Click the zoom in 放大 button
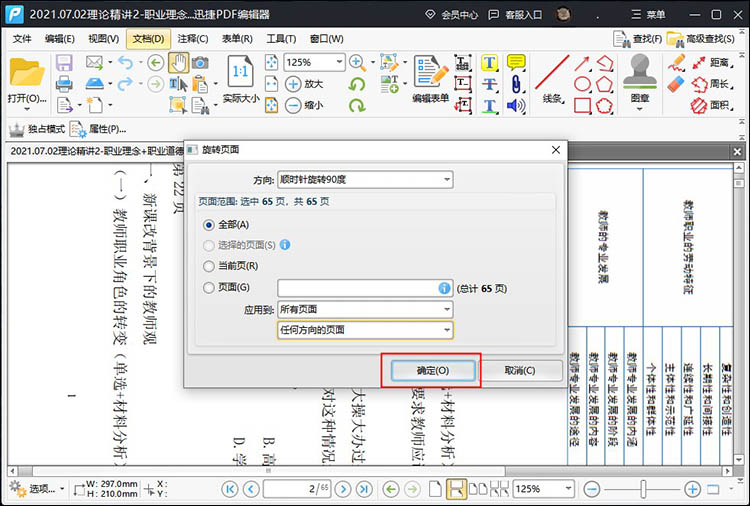Image resolution: width=750 pixels, height=506 pixels. 305,84
